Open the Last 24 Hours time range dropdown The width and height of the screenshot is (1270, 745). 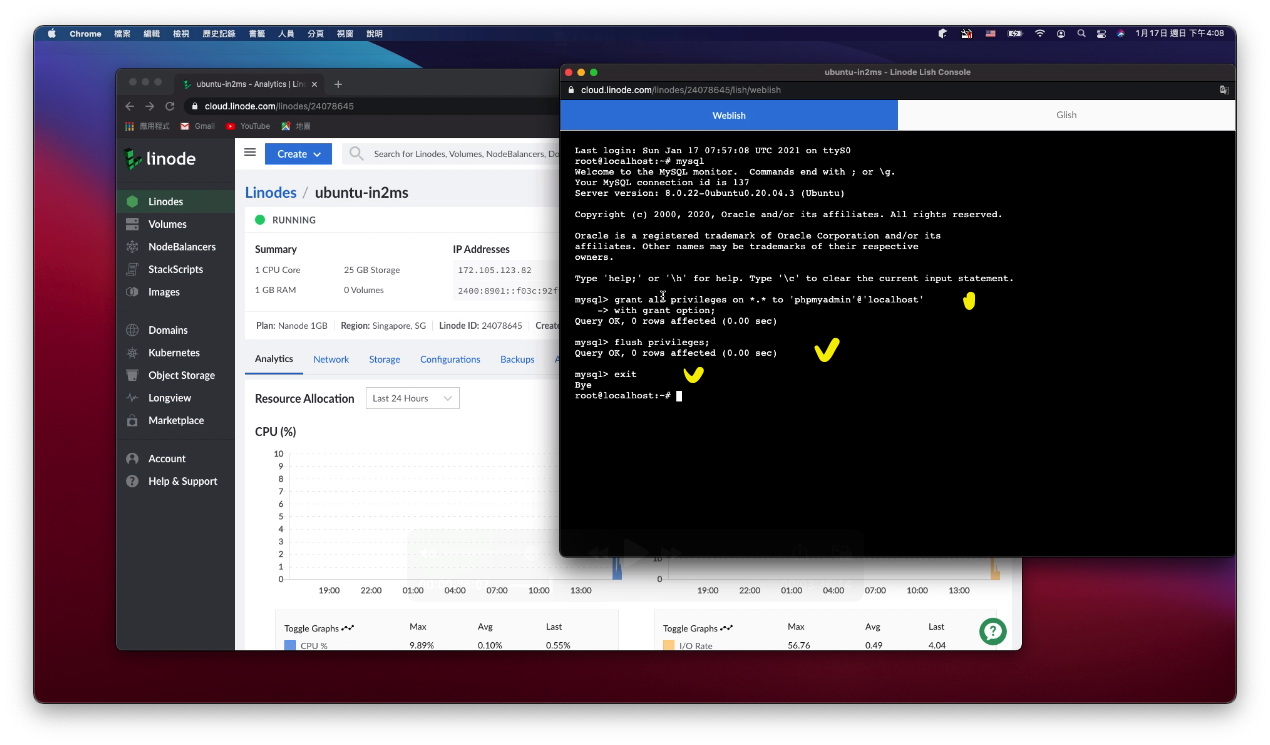click(413, 398)
